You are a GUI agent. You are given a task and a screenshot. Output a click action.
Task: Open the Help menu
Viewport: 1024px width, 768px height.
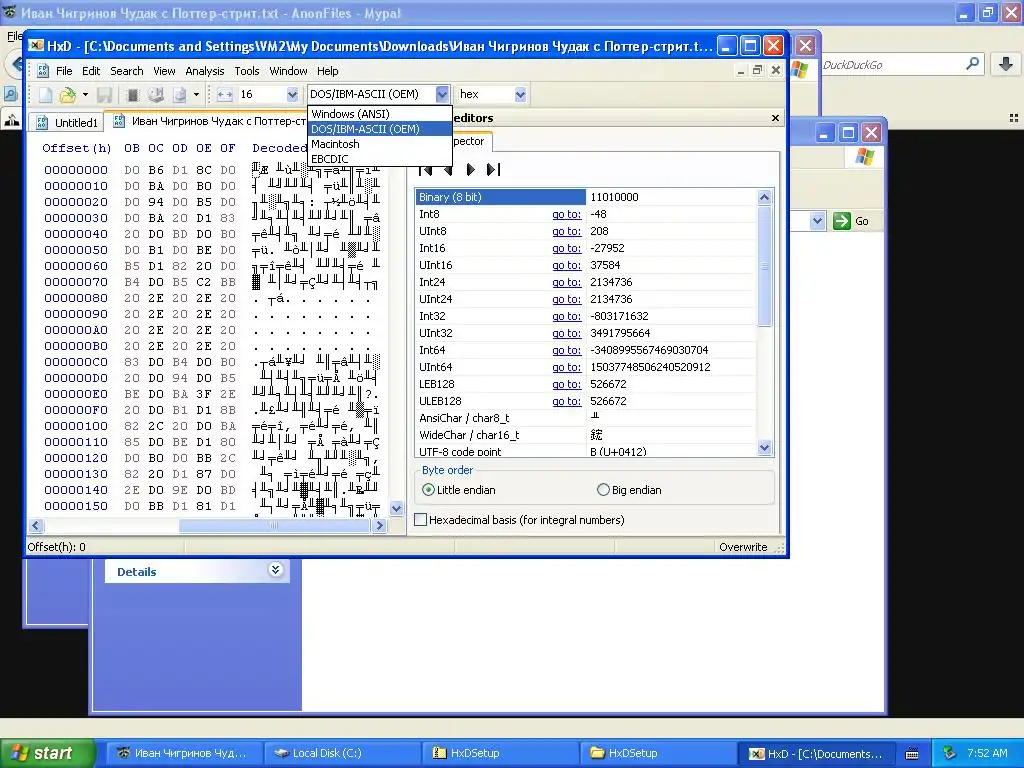[x=328, y=71]
